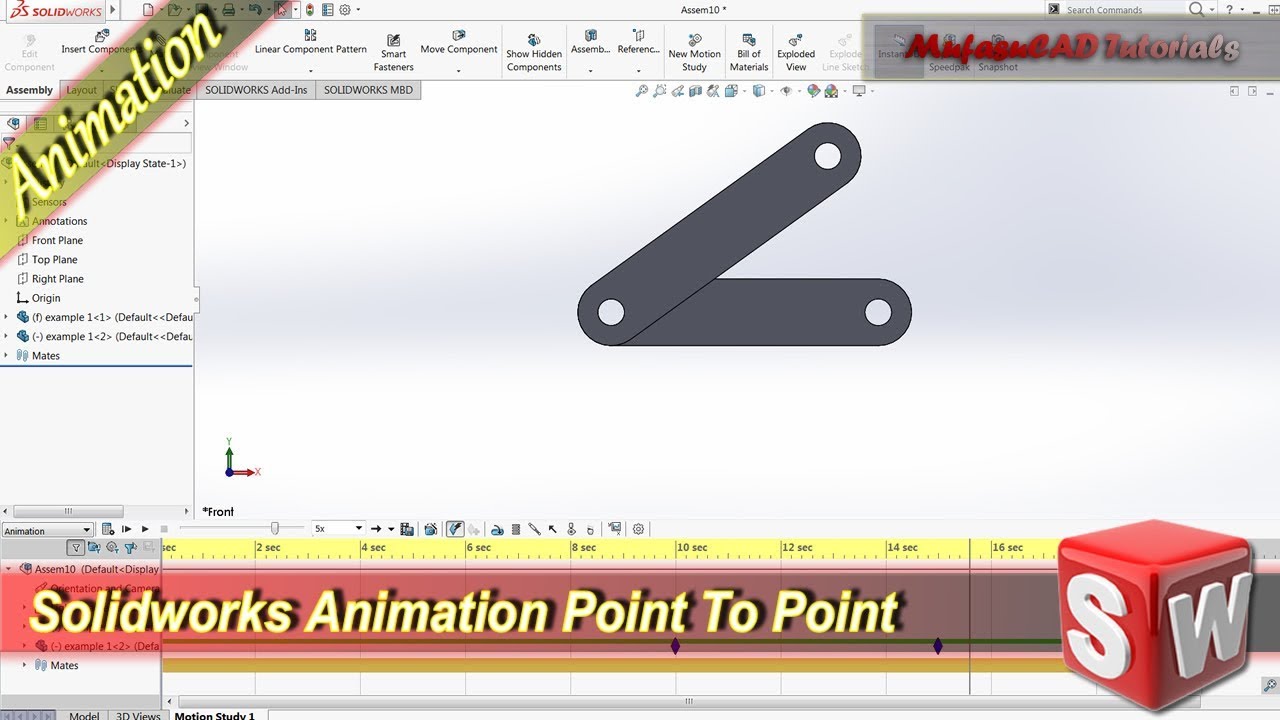Expand the Move Component dropdown arrow

[x=459, y=71]
